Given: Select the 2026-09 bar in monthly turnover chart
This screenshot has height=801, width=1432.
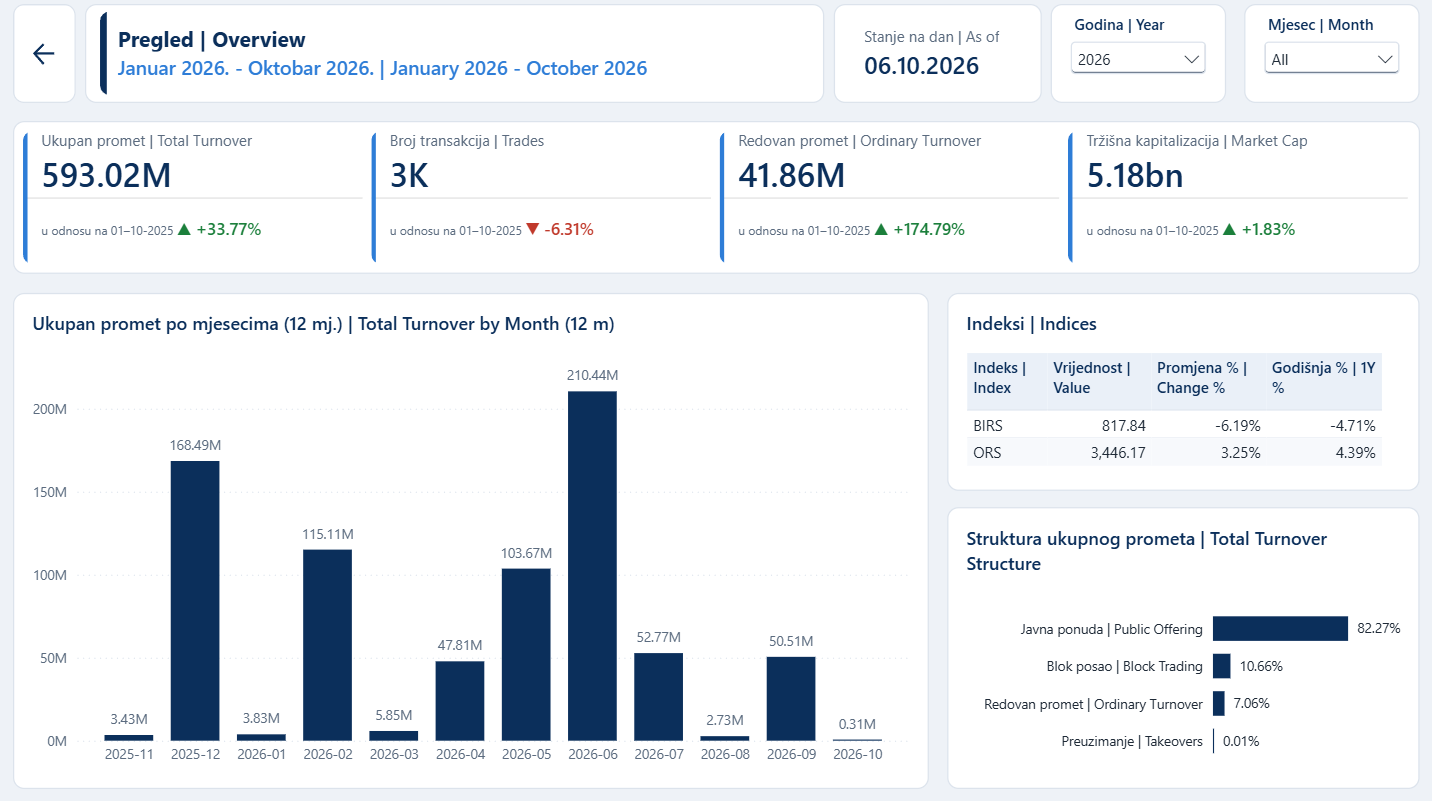Looking at the screenshot, I should point(791,699).
